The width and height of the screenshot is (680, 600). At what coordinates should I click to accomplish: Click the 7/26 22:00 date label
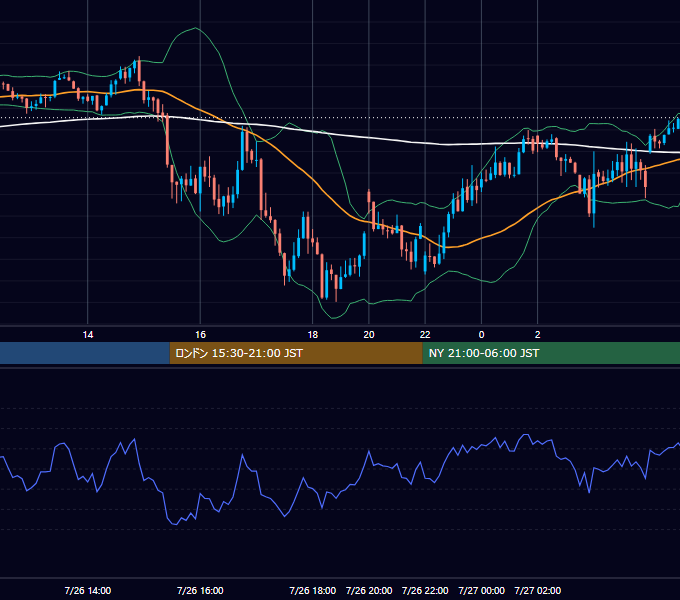[425, 590]
